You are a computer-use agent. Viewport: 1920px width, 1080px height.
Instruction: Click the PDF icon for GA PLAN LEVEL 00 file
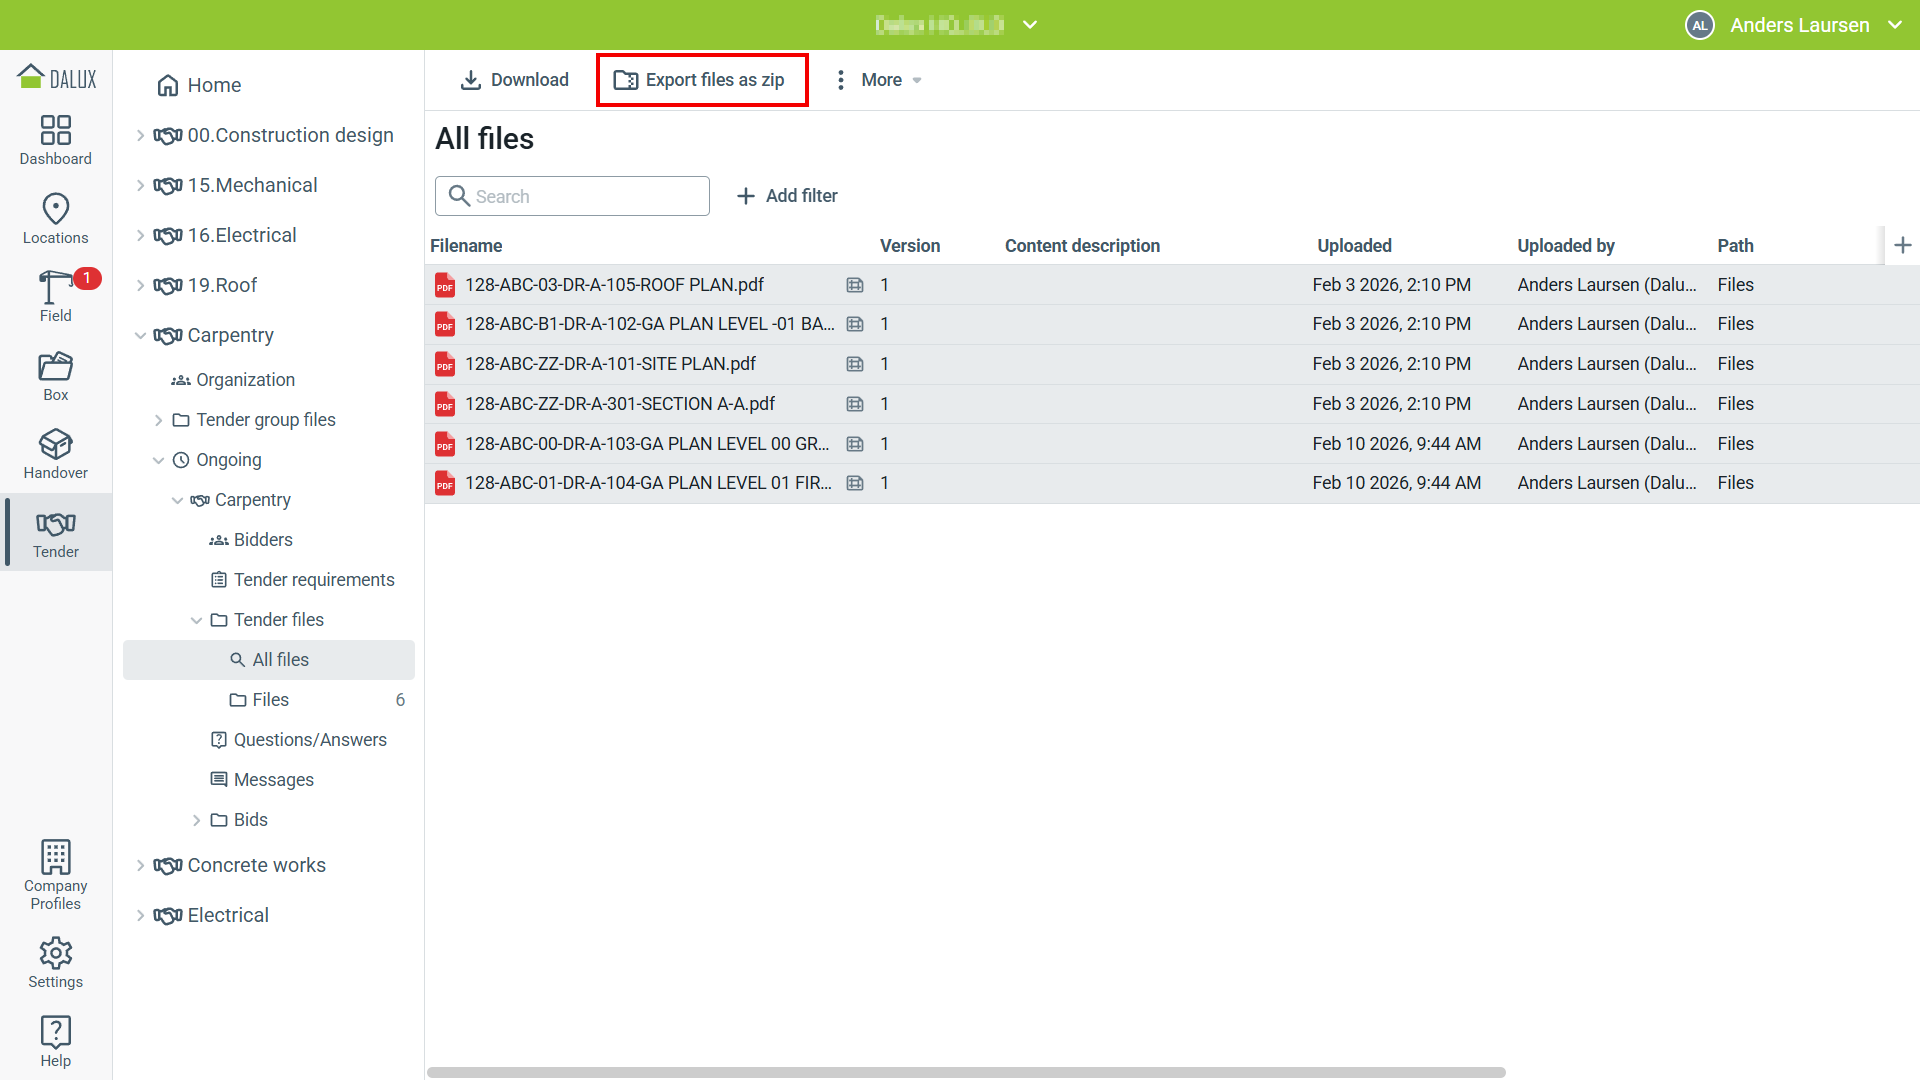[445, 444]
